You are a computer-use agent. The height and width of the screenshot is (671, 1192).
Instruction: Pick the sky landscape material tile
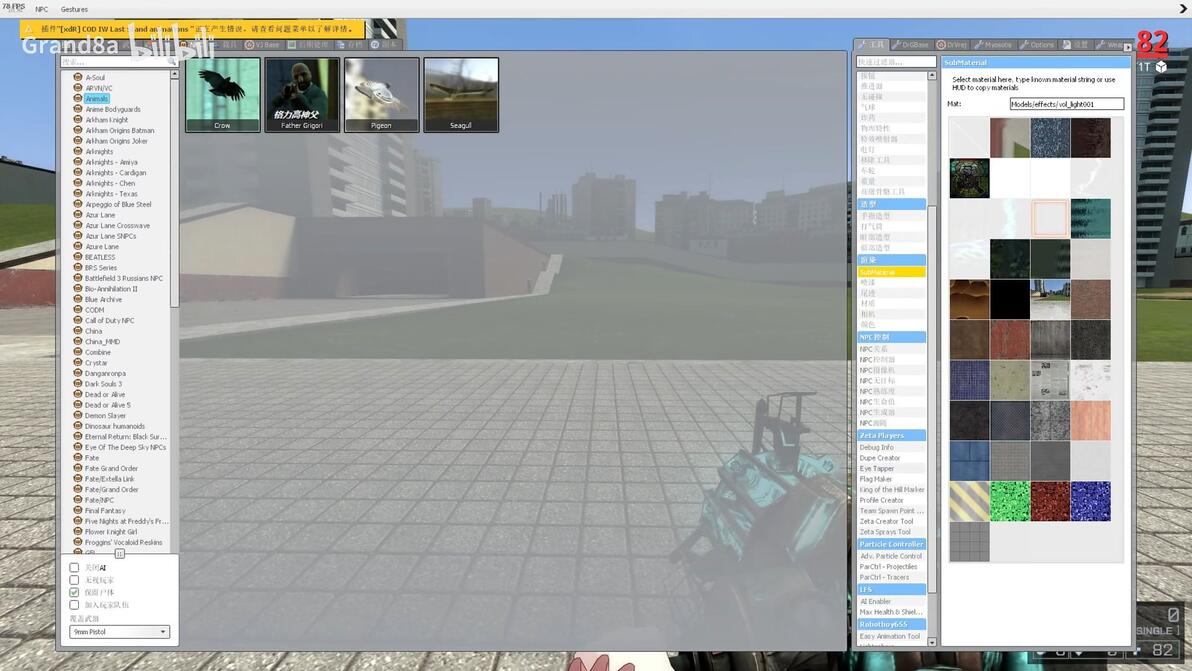1050,299
